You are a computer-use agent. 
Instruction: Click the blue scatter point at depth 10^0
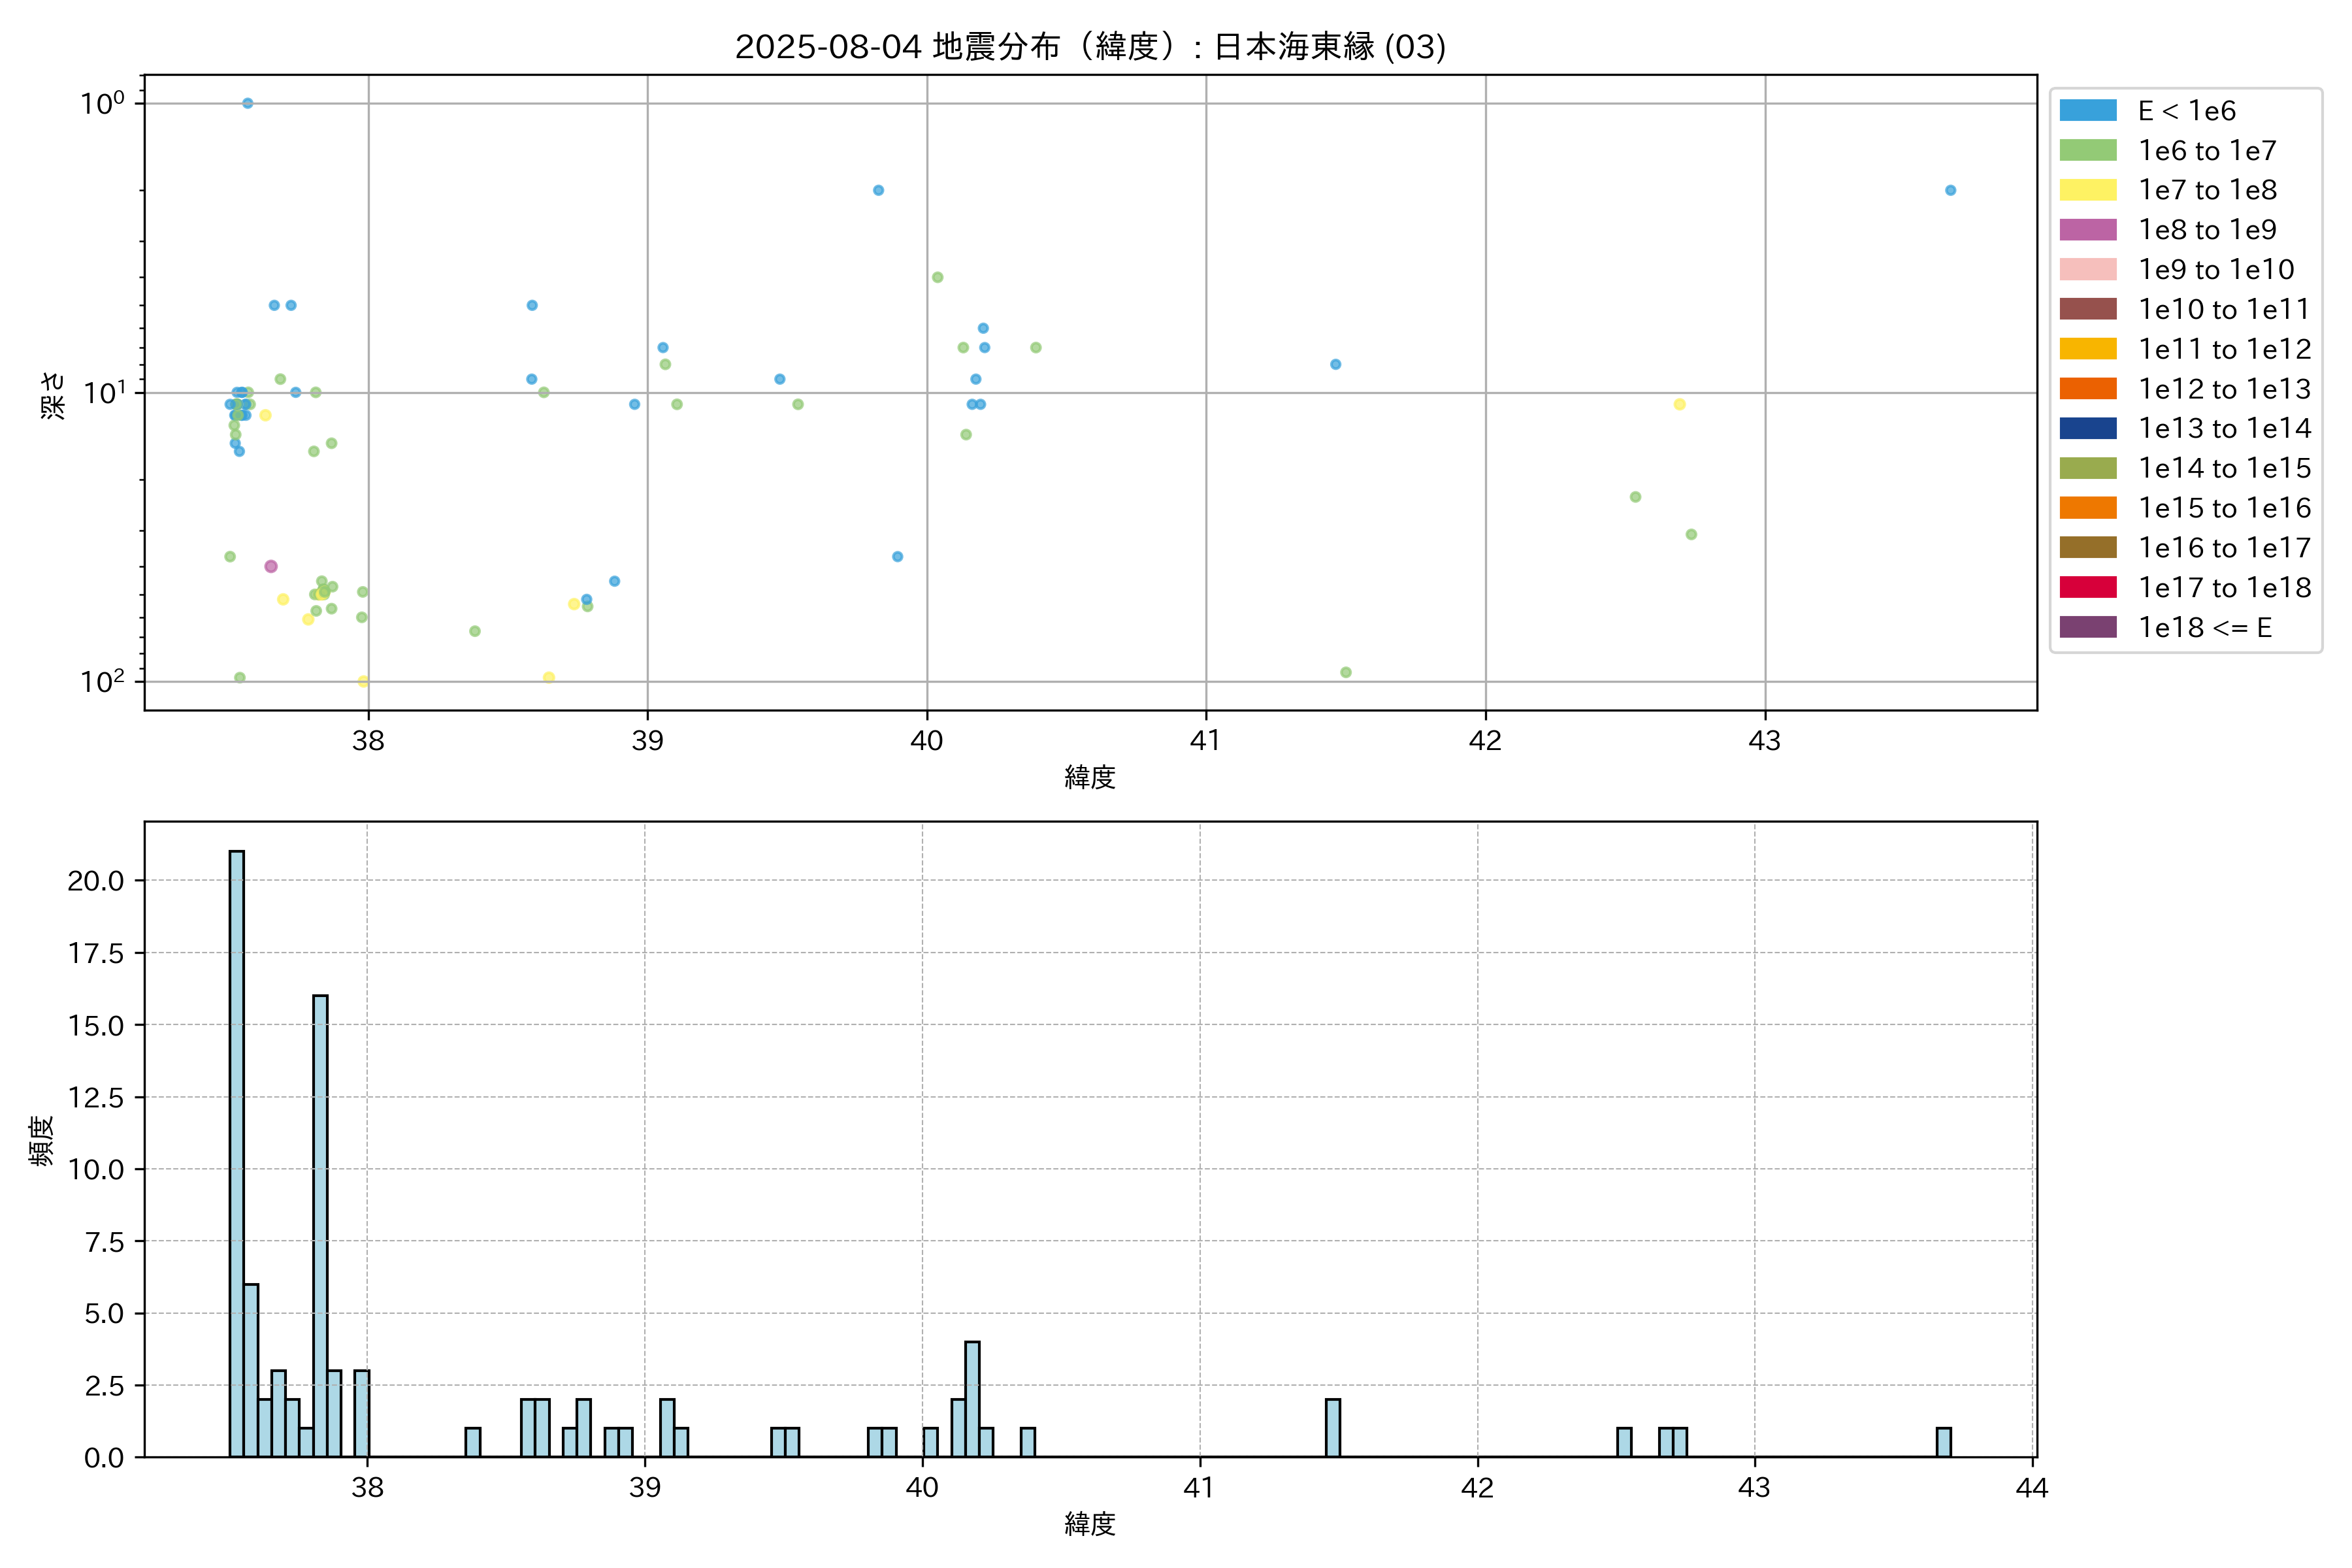pos(248,103)
